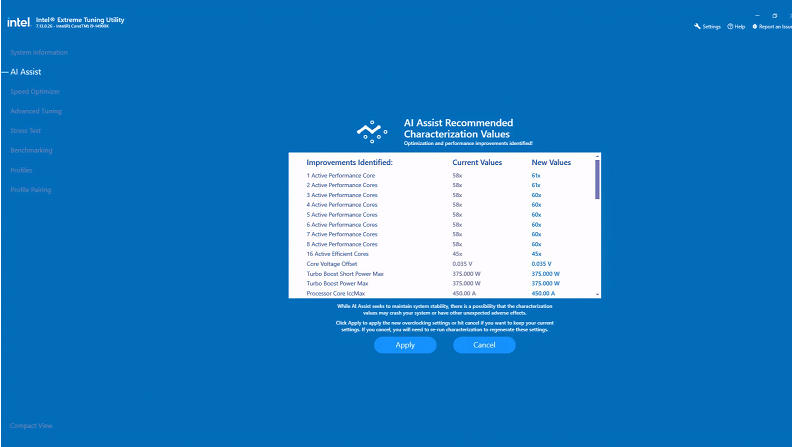Click the 'AI Assist Recommended Characterization Values' title
This screenshot has width=792, height=447.
458,128
